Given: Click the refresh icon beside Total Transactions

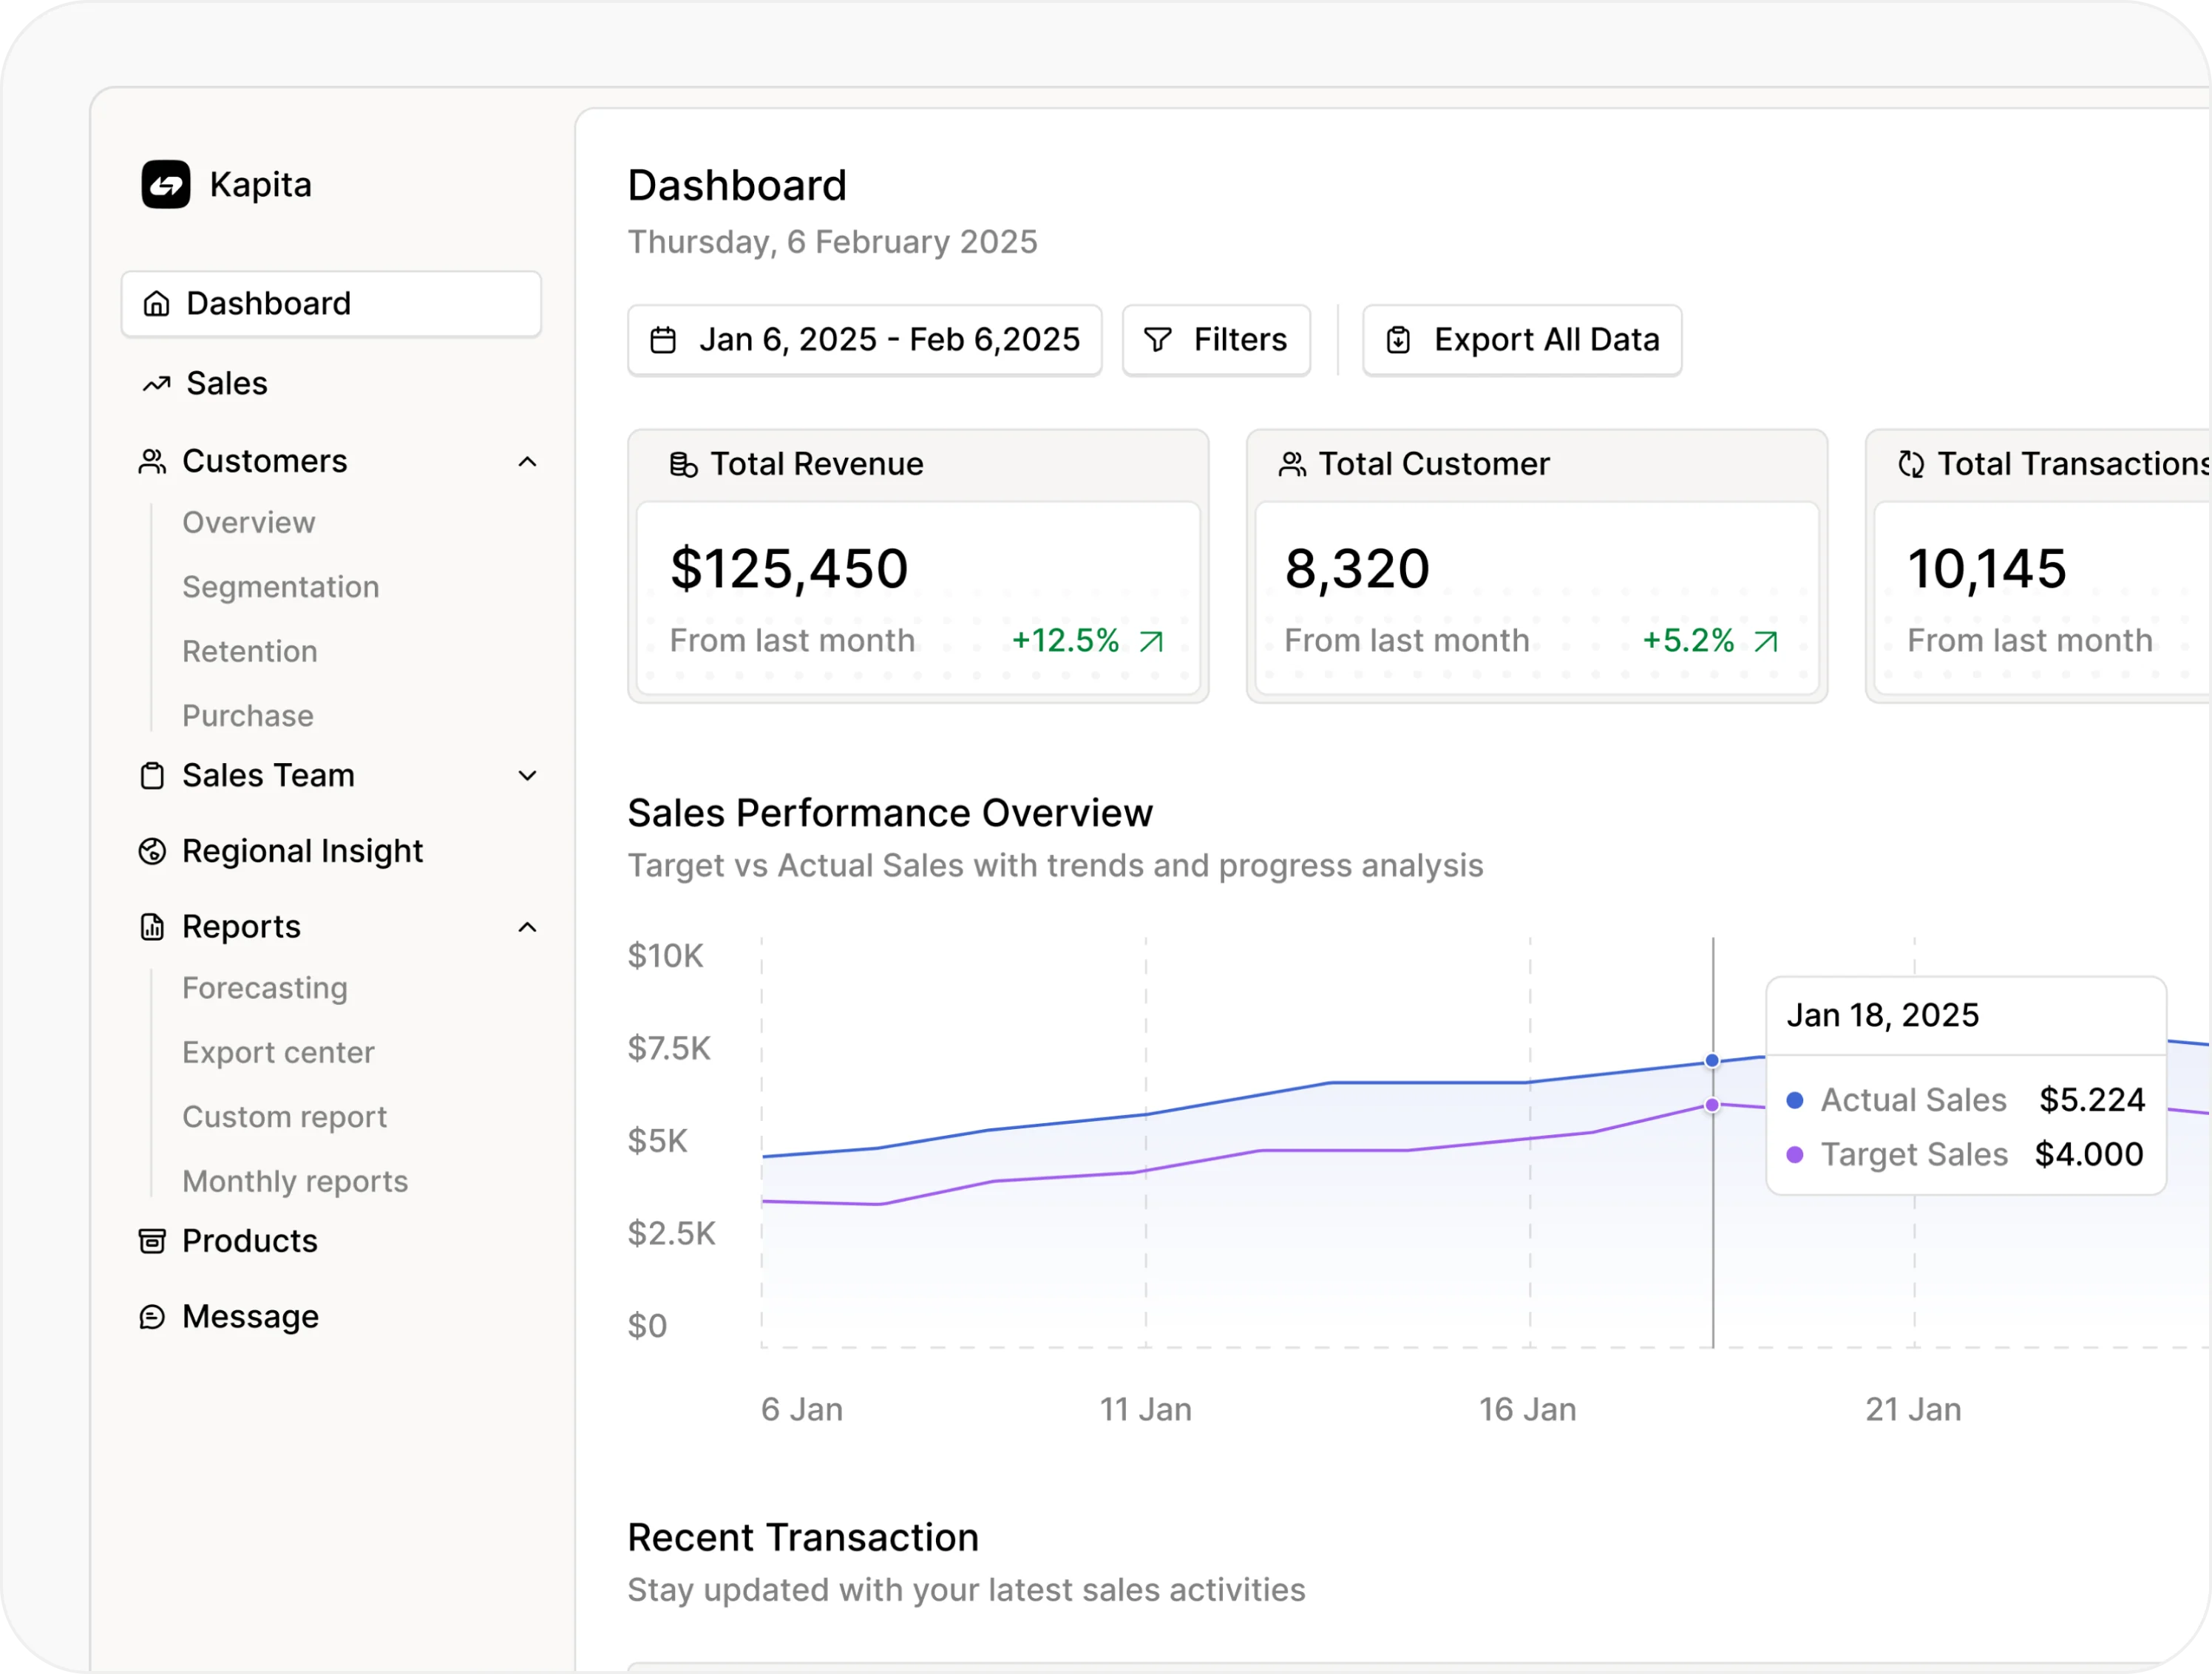Looking at the screenshot, I should pyautogui.click(x=1911, y=465).
